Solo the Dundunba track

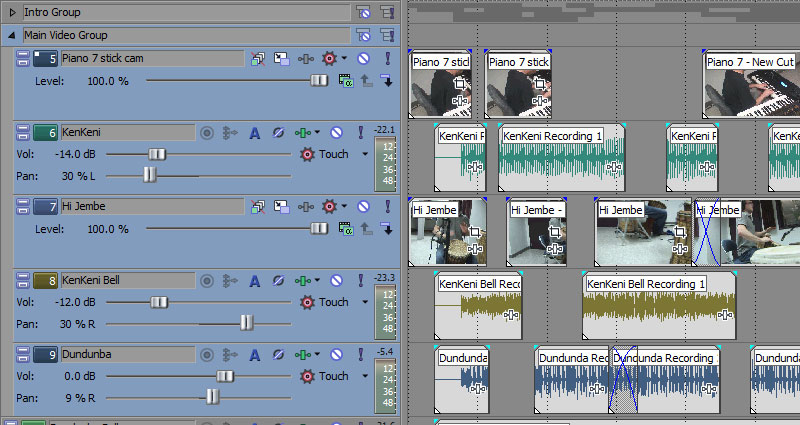361,355
